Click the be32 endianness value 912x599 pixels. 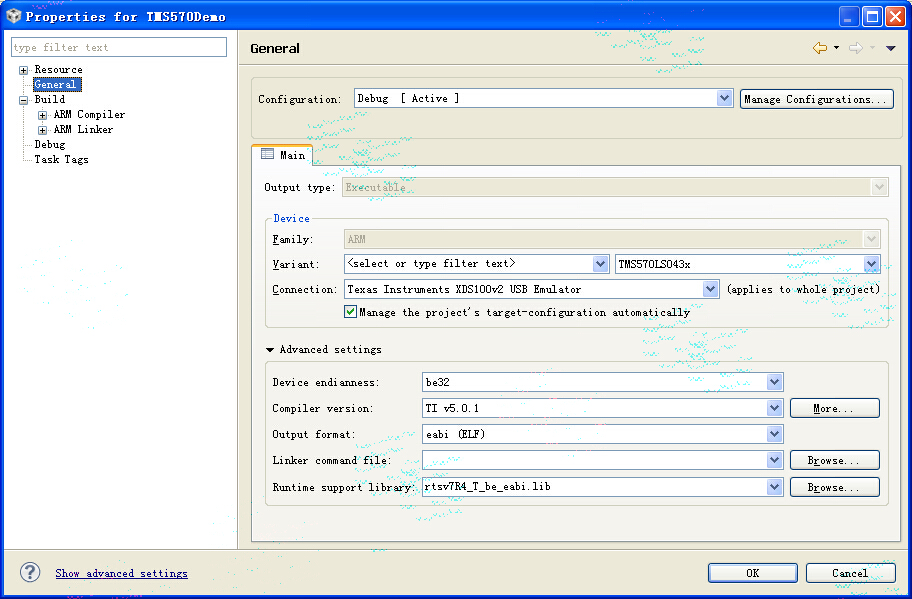point(437,382)
